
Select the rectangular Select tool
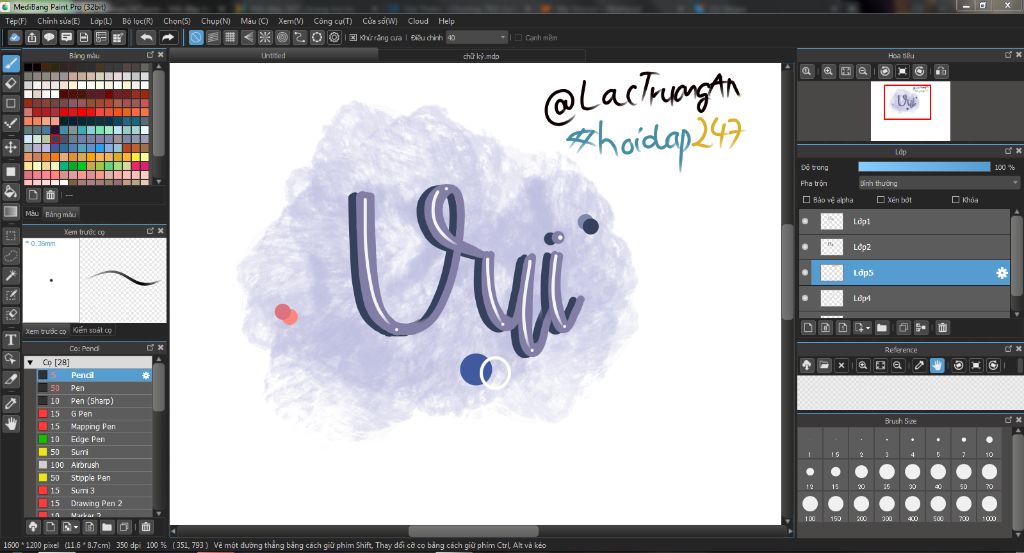[11, 235]
